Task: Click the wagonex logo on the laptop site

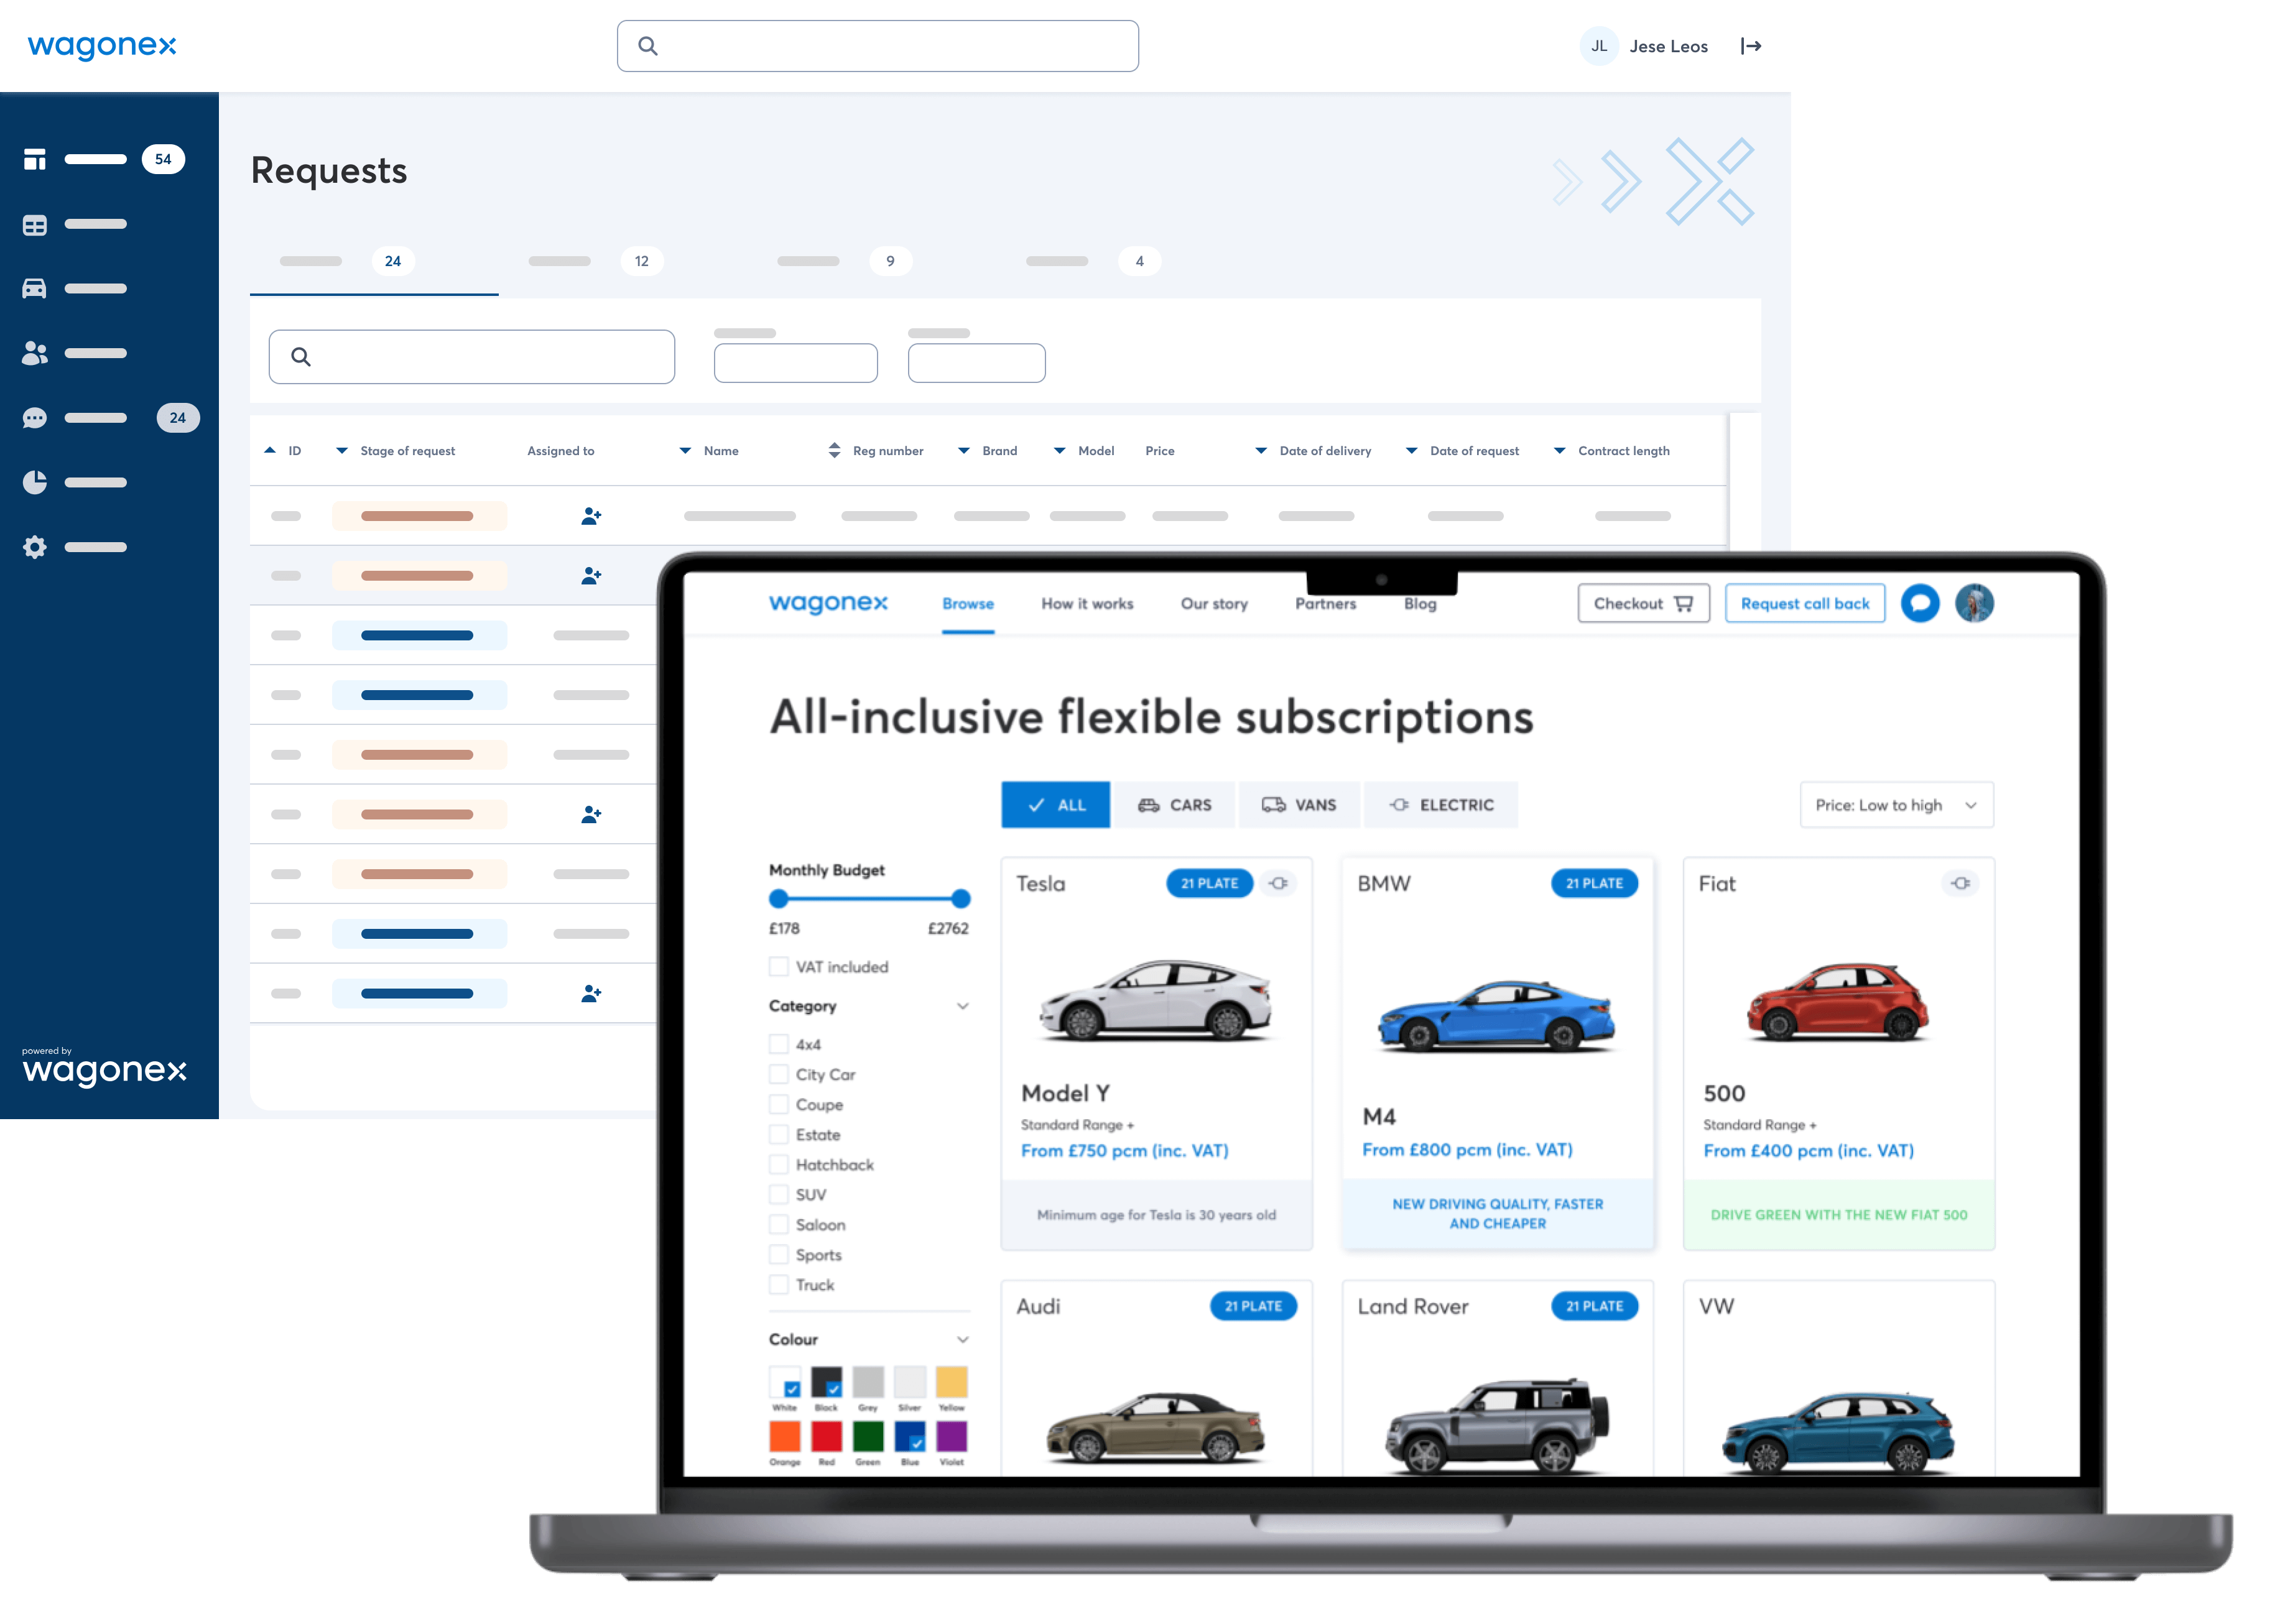Action: point(828,603)
